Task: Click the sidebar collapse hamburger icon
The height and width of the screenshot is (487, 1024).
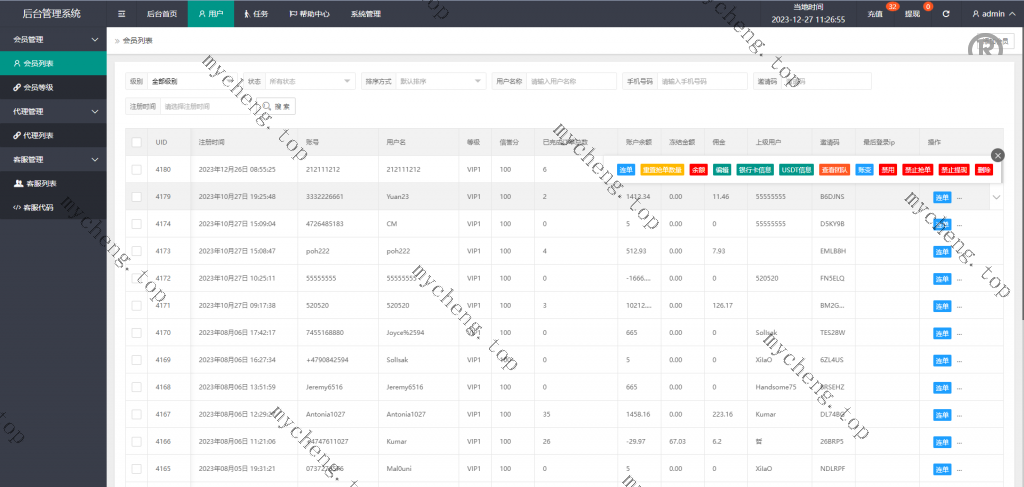Action: pyautogui.click(x=121, y=14)
